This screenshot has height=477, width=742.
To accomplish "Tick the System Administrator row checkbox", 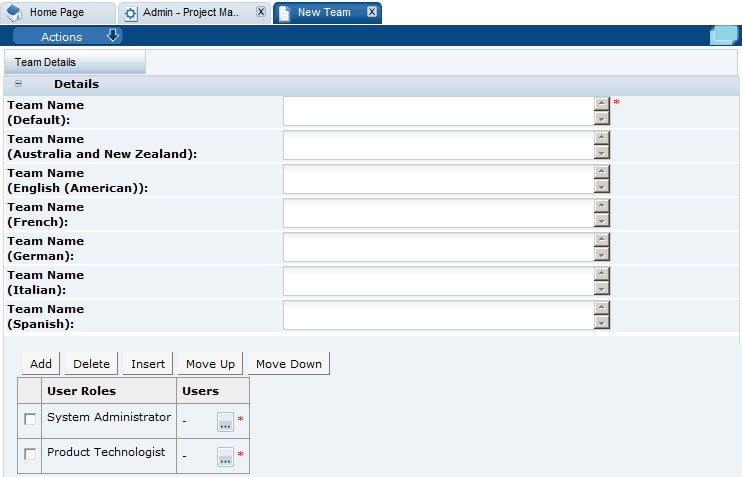I will 30,419.
